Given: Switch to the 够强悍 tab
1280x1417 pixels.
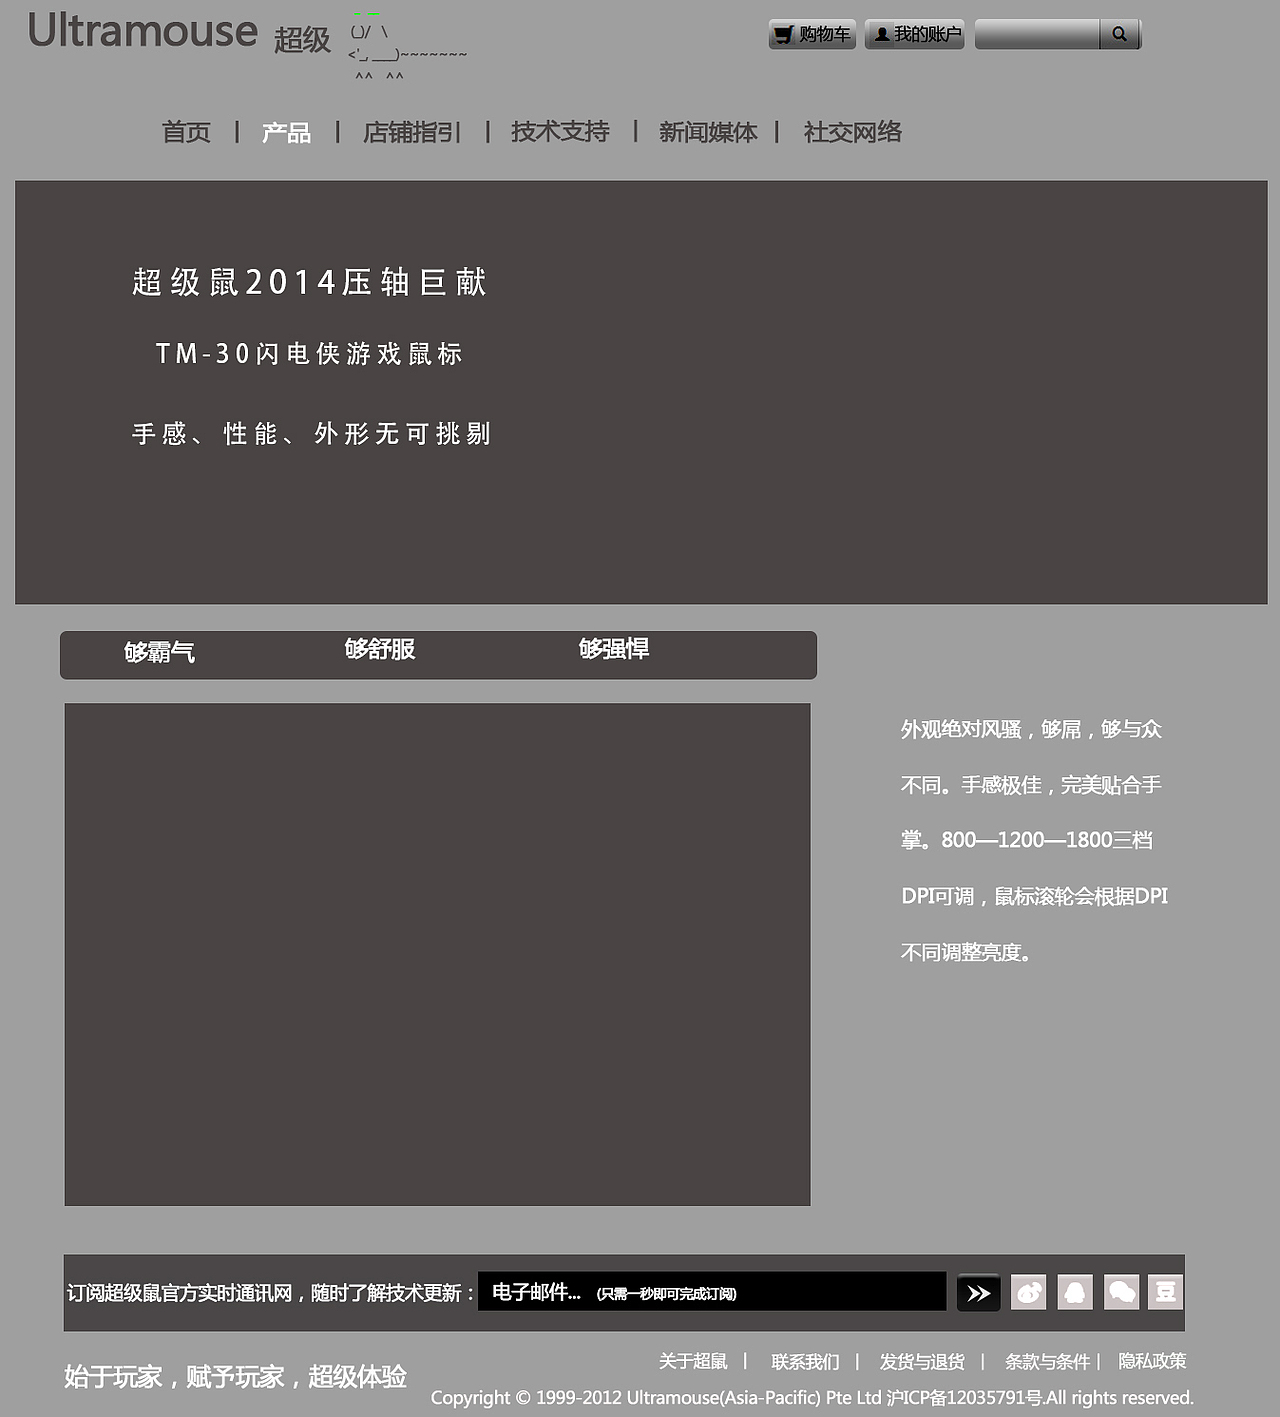Looking at the screenshot, I should tap(612, 649).
